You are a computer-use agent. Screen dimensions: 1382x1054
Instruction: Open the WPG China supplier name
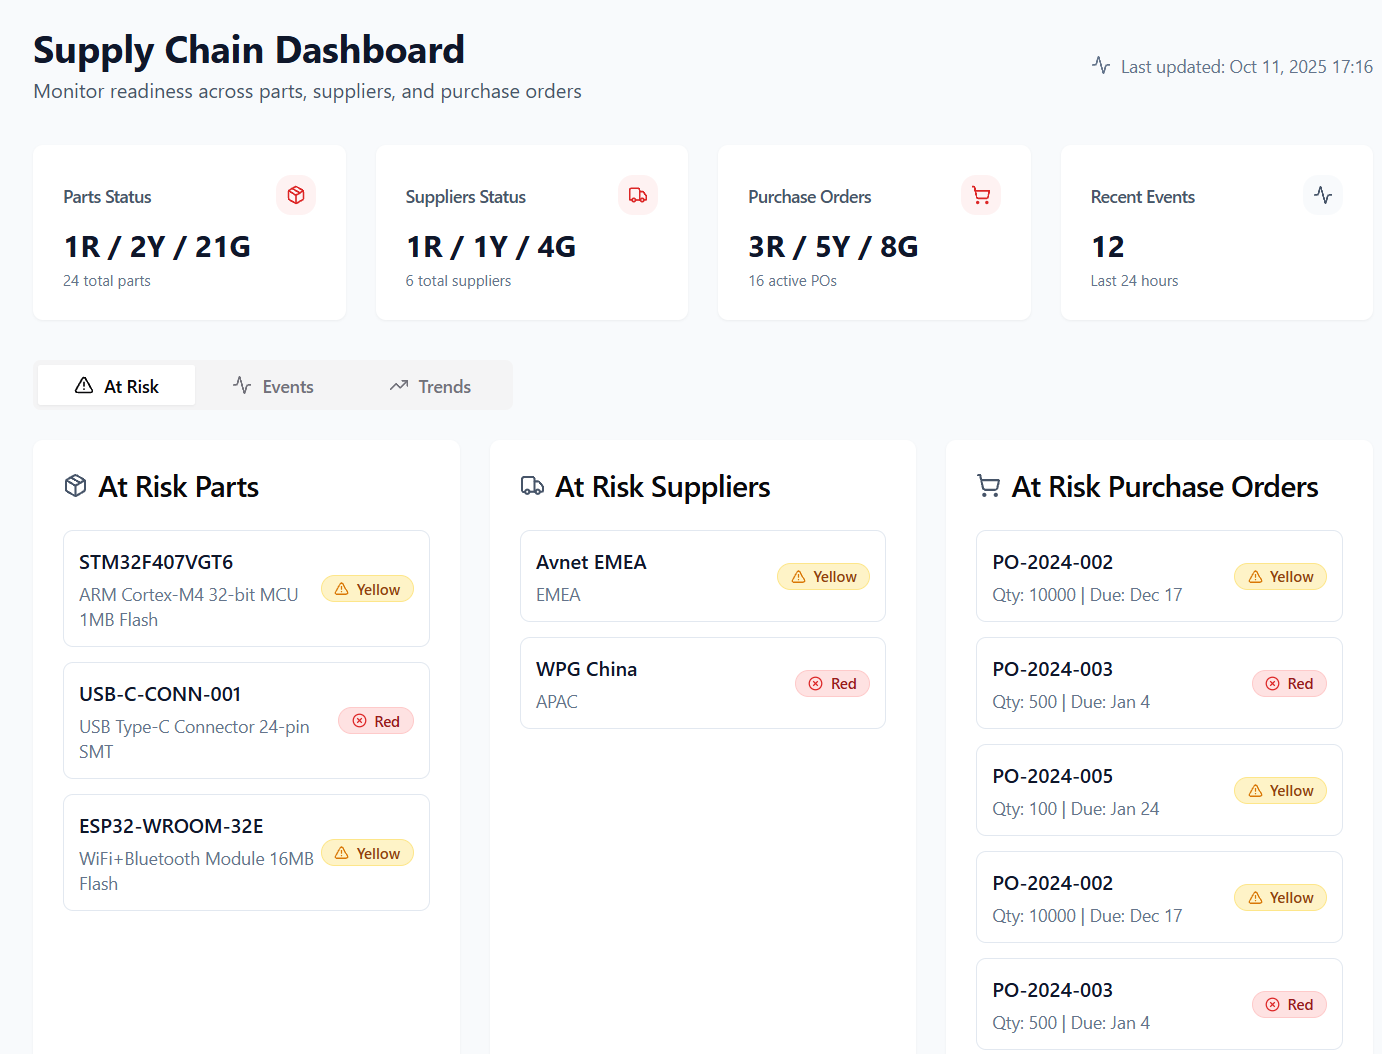click(x=586, y=669)
